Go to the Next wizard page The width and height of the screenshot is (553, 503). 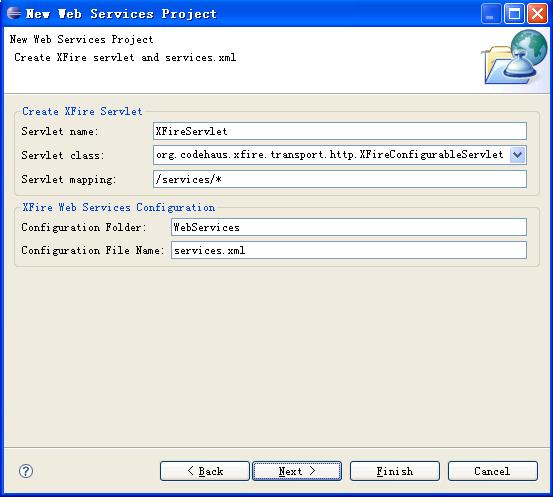coord(297,471)
